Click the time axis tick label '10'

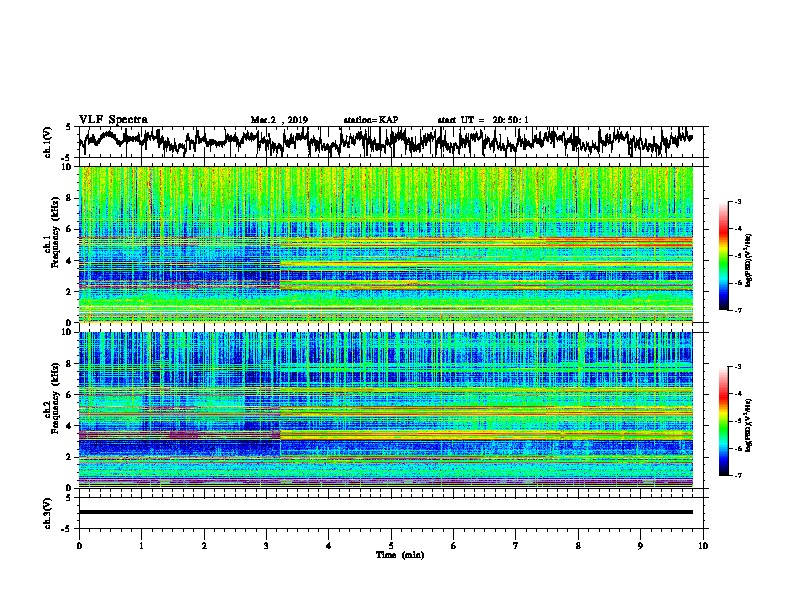click(x=703, y=546)
